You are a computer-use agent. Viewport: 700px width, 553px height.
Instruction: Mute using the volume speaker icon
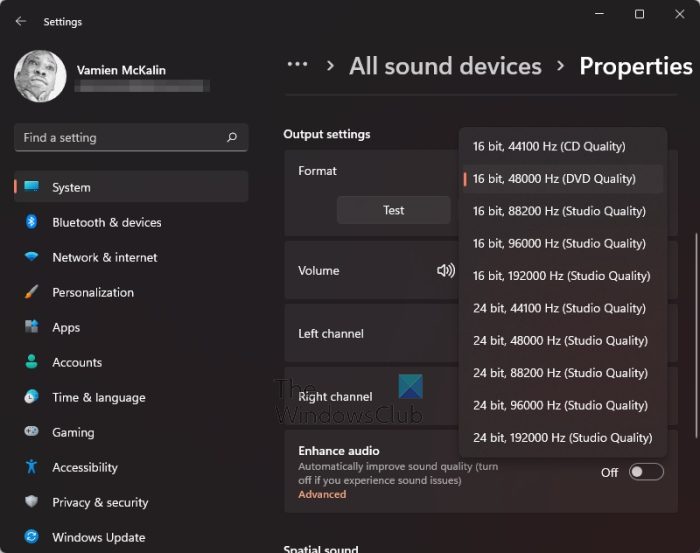445,270
